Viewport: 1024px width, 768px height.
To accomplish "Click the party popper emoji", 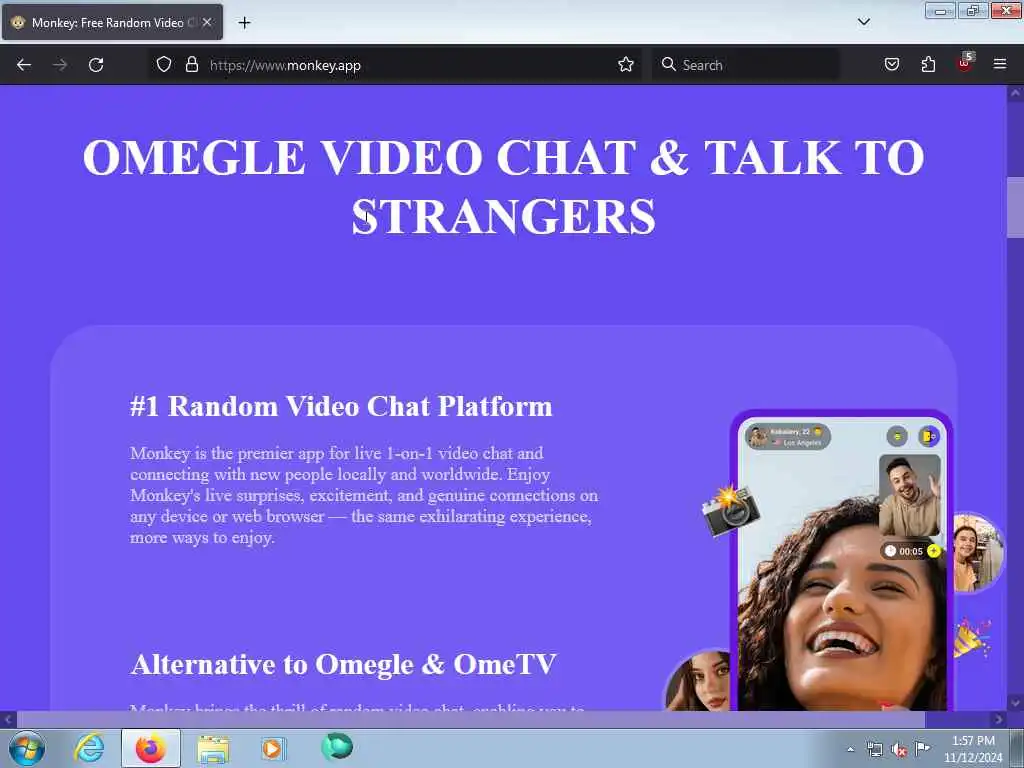I will pyautogui.click(x=971, y=638).
